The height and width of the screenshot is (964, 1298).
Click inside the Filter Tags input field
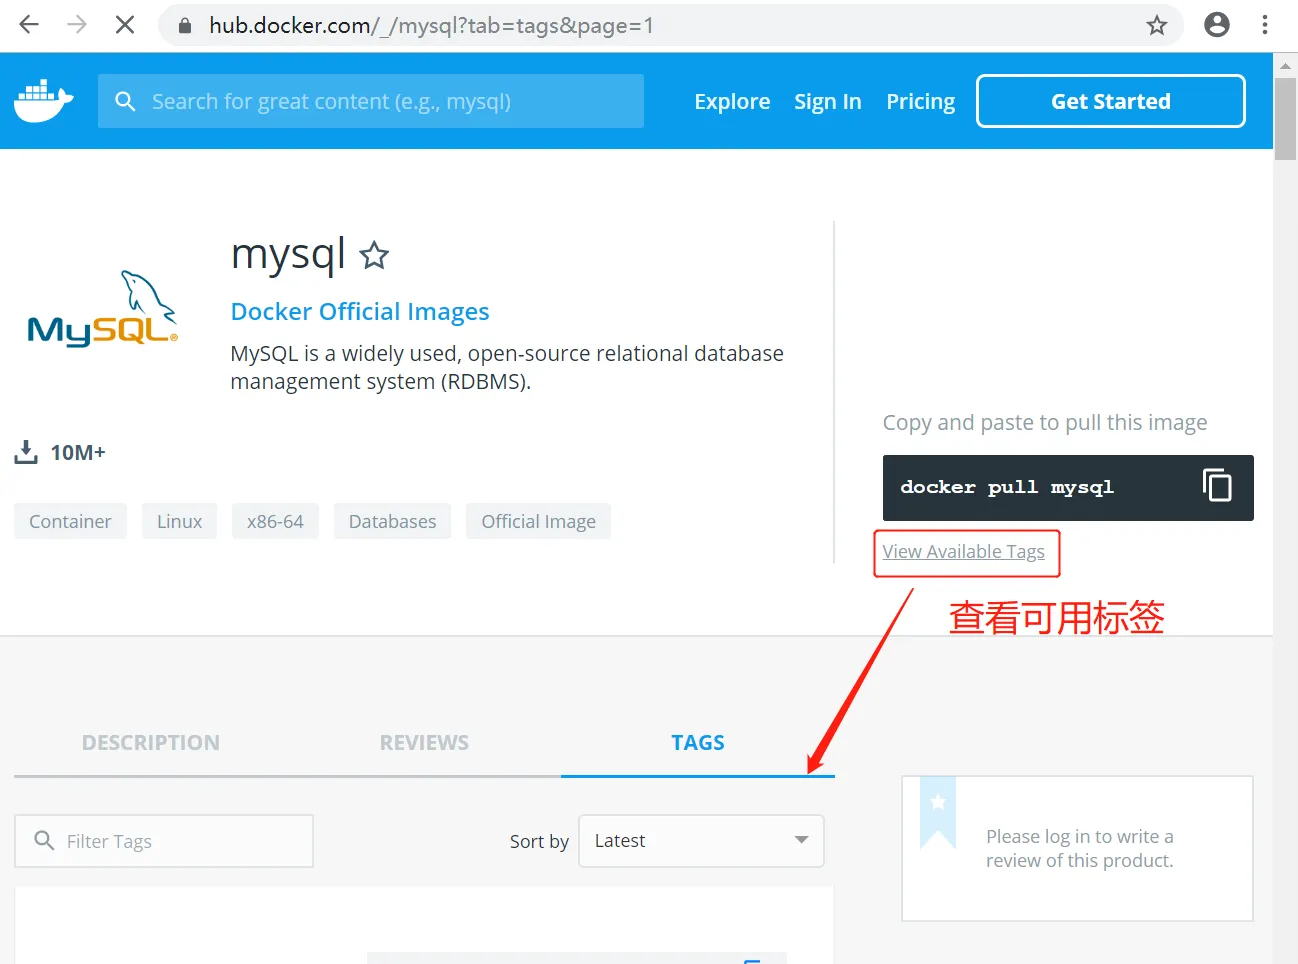click(x=164, y=841)
